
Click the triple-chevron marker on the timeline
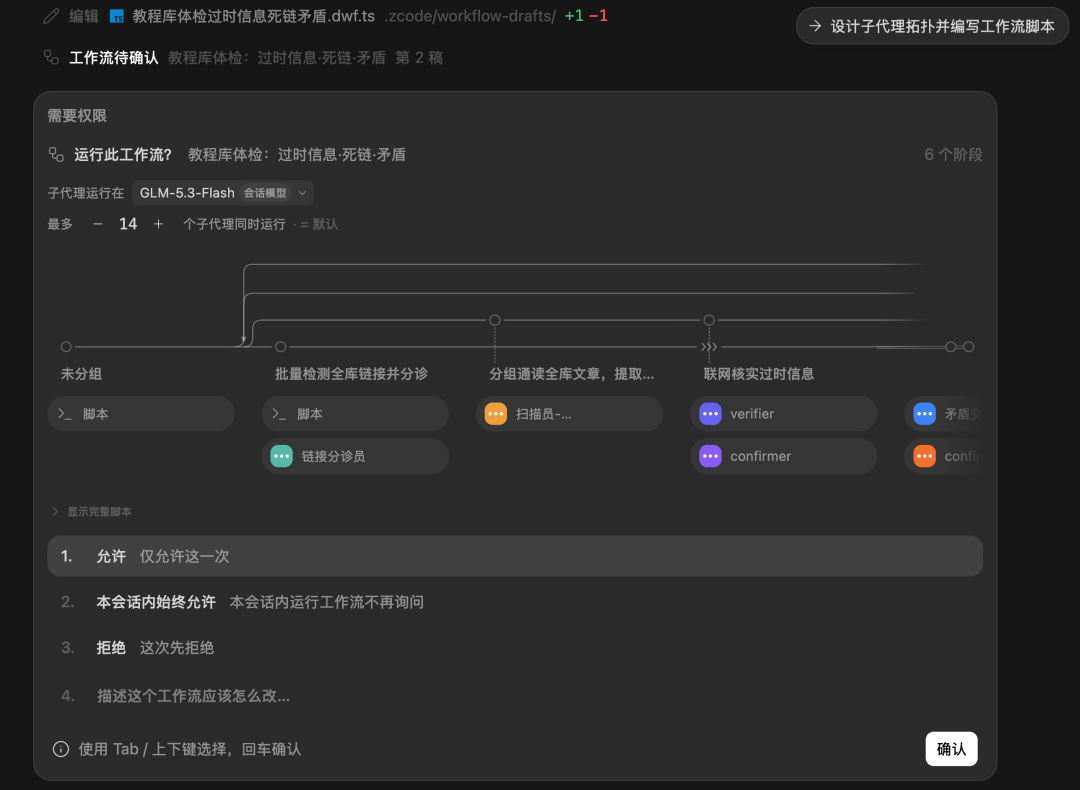click(709, 346)
